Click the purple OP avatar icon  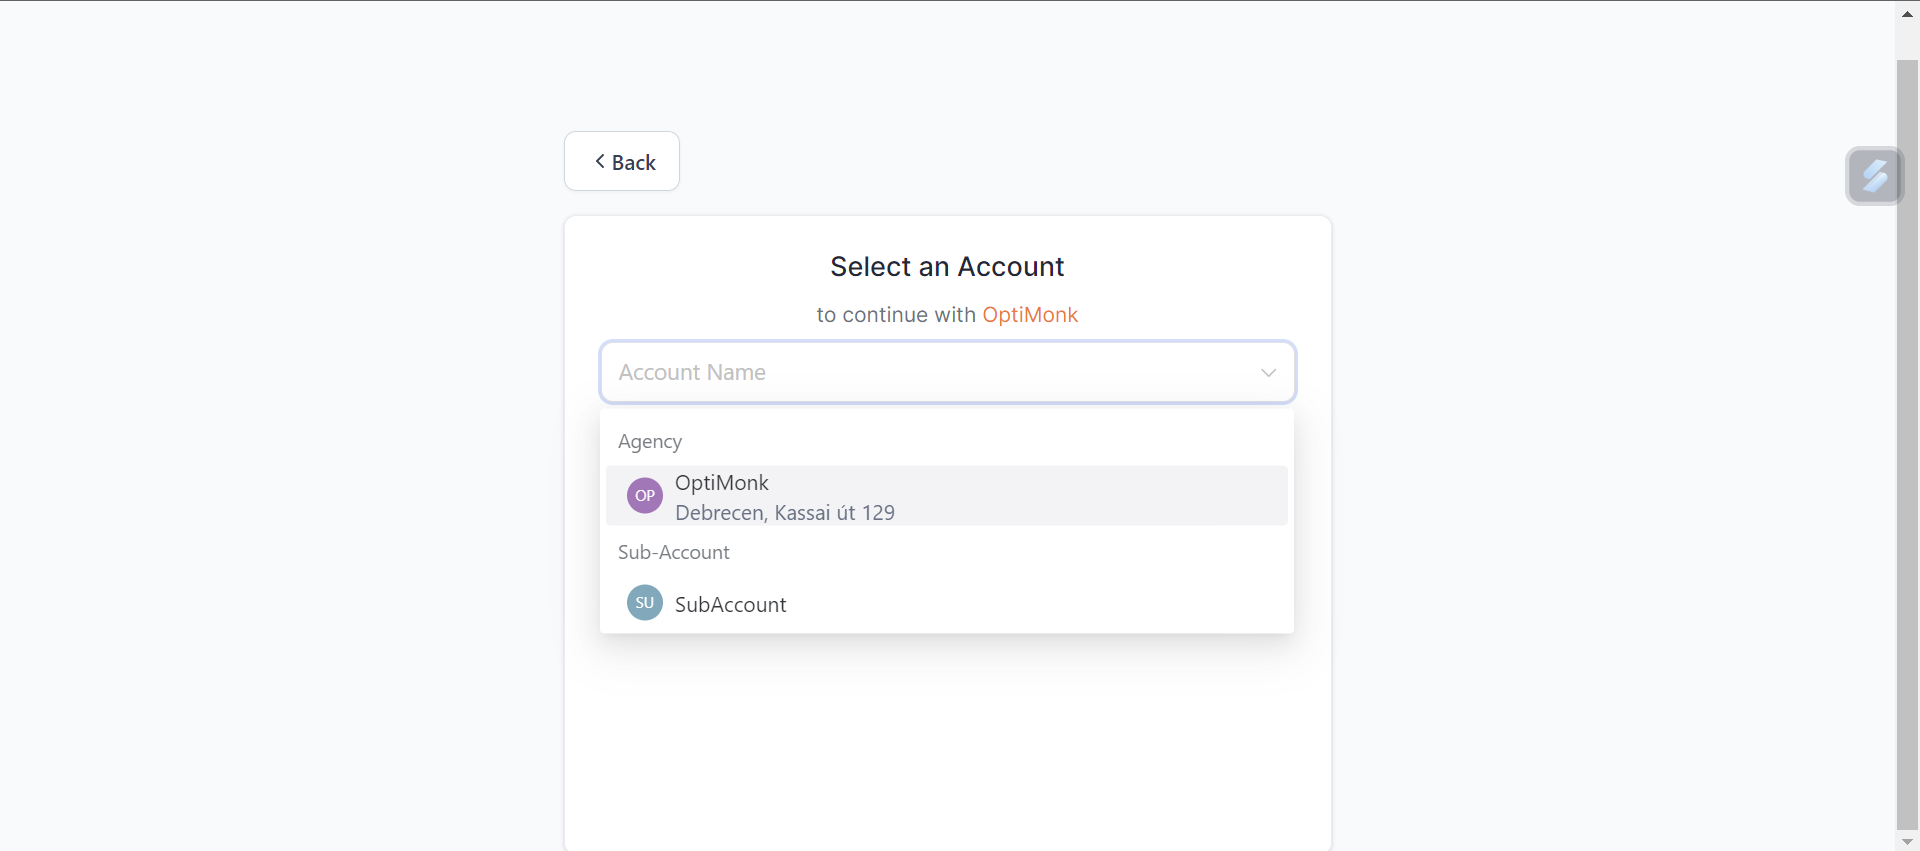pyautogui.click(x=645, y=495)
